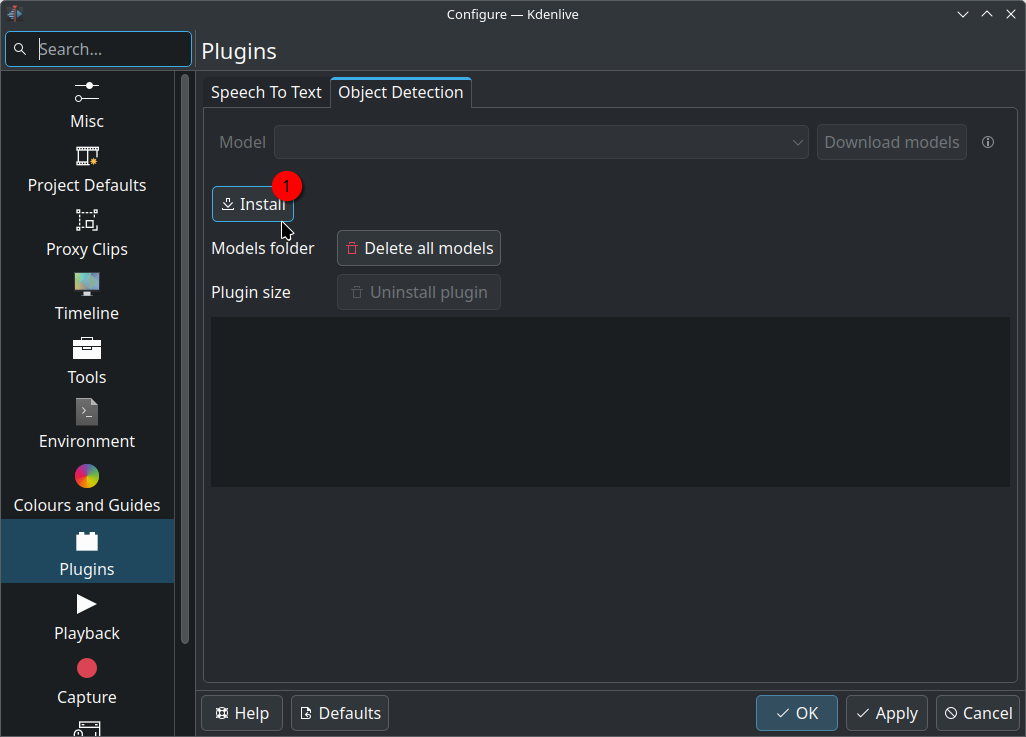The image size is (1026, 737).
Task: Cancel the configuration dialog
Action: point(978,713)
